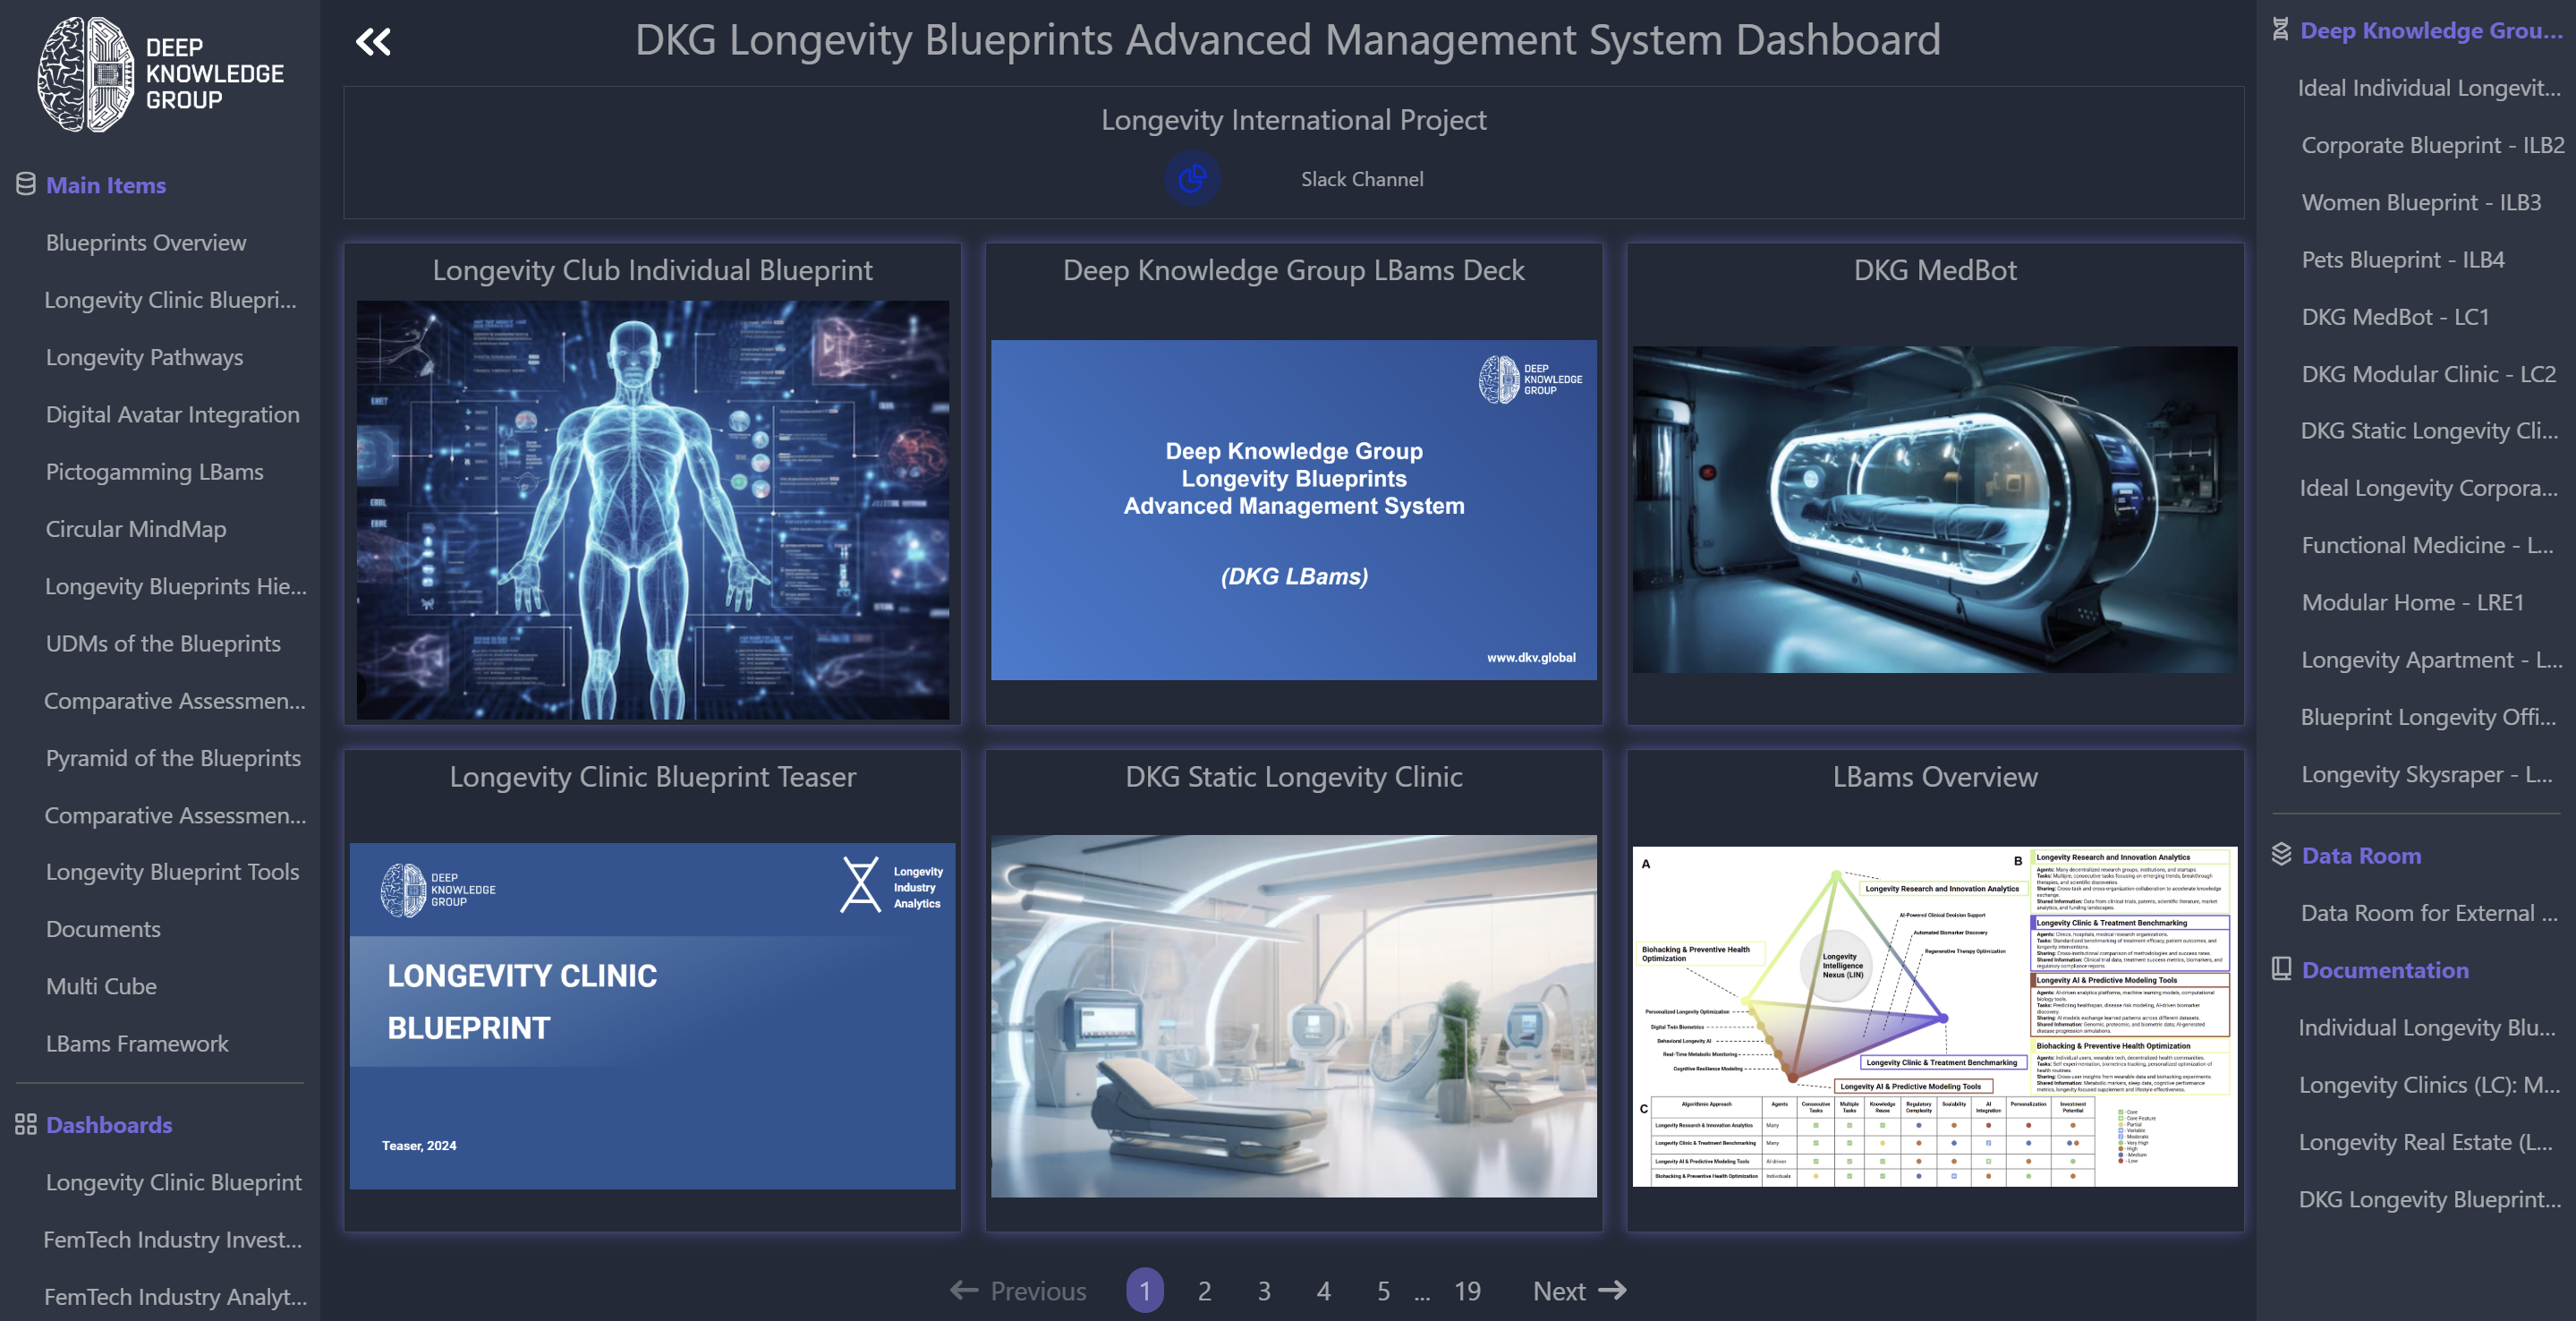This screenshot has width=2576, height=1321.
Task: Click the Main Items database icon
Action: (x=26, y=184)
